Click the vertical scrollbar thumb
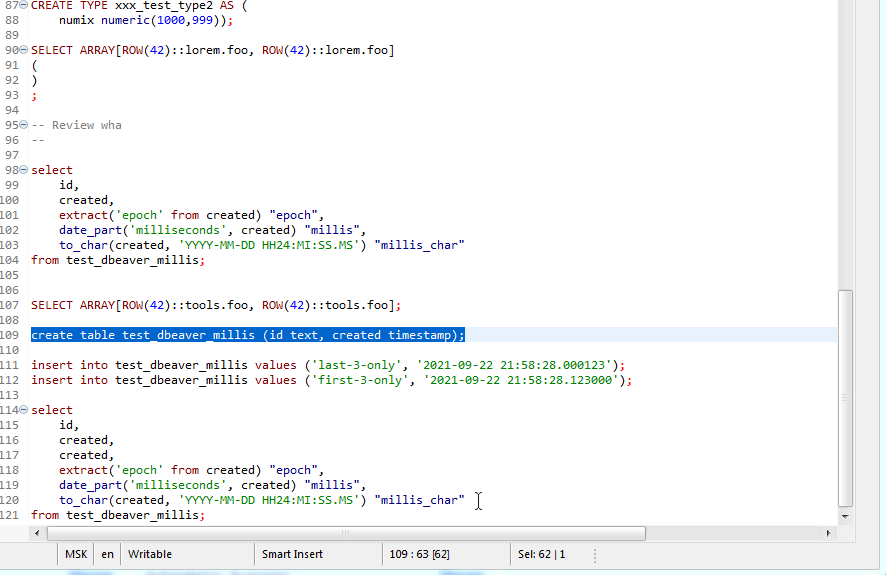Image resolution: width=886 pixels, height=575 pixels. (845, 398)
